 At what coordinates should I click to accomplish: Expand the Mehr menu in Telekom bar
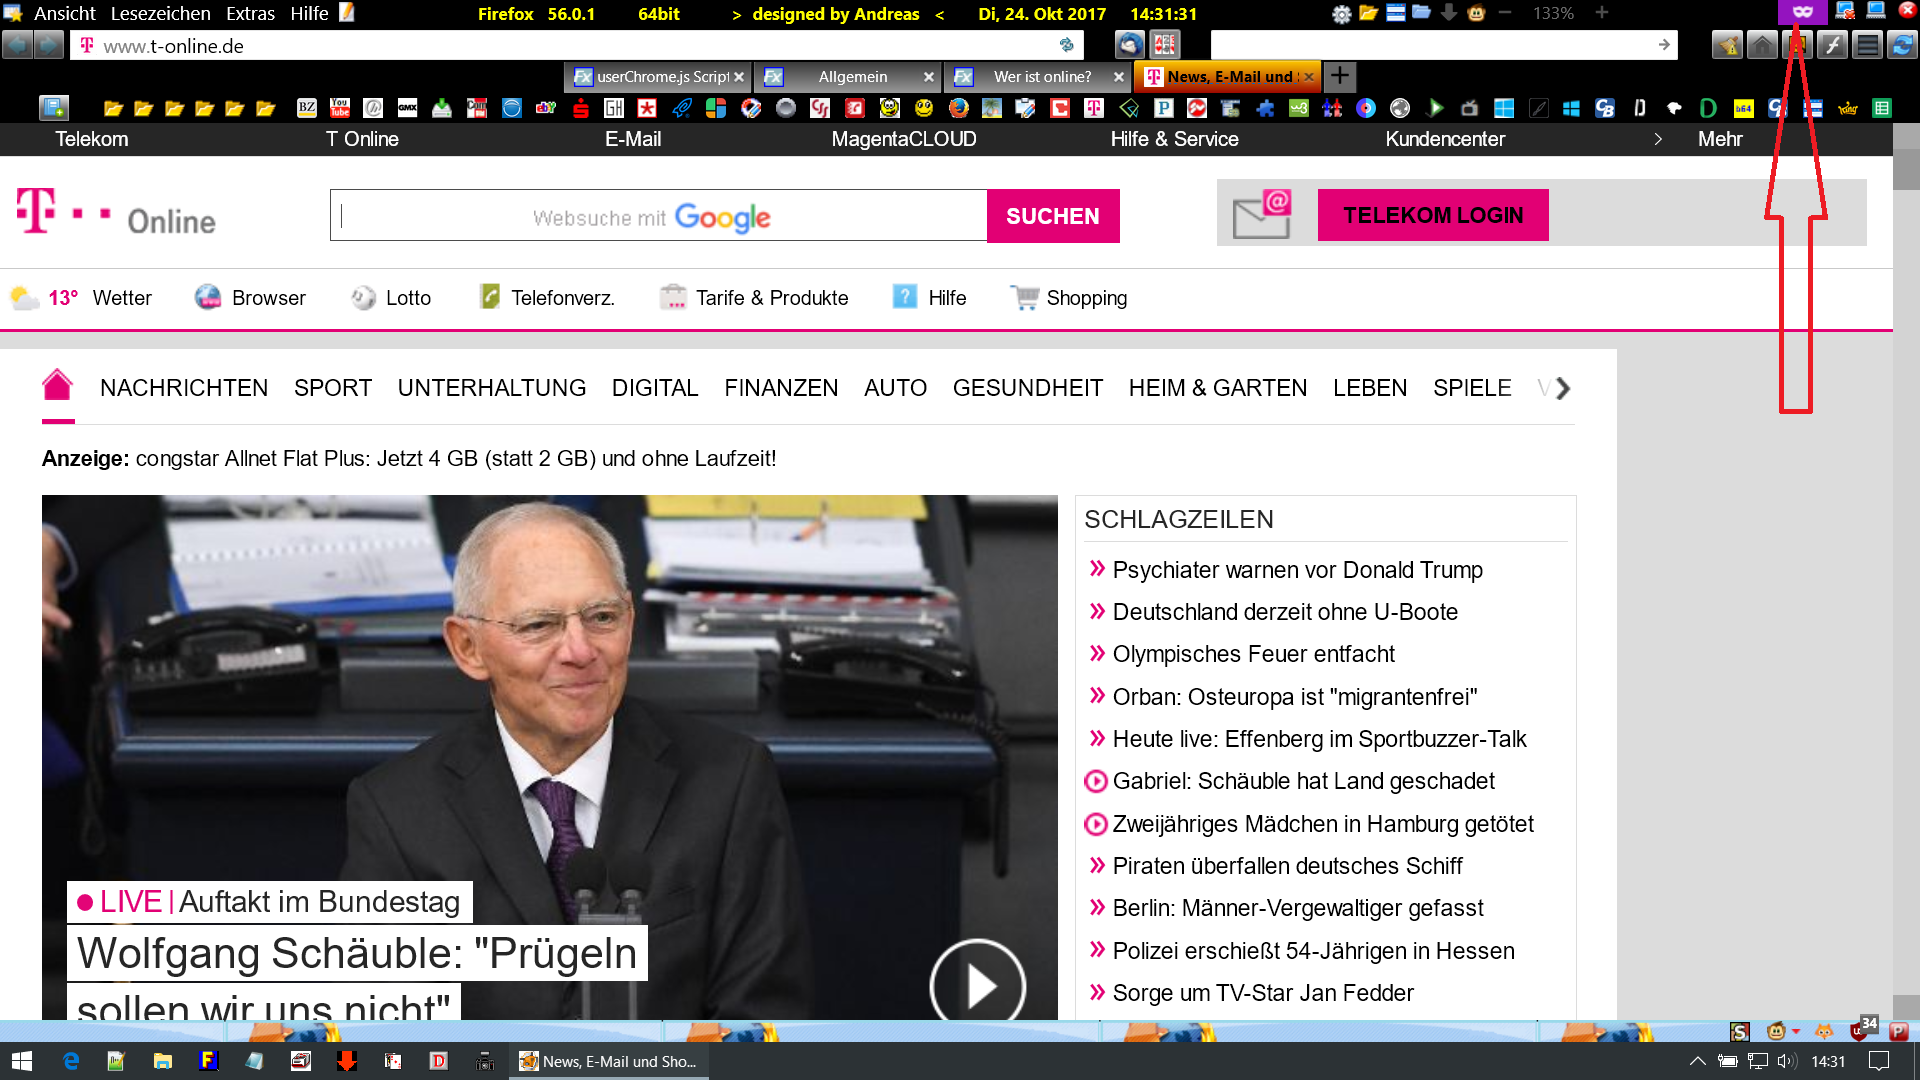[1719, 139]
